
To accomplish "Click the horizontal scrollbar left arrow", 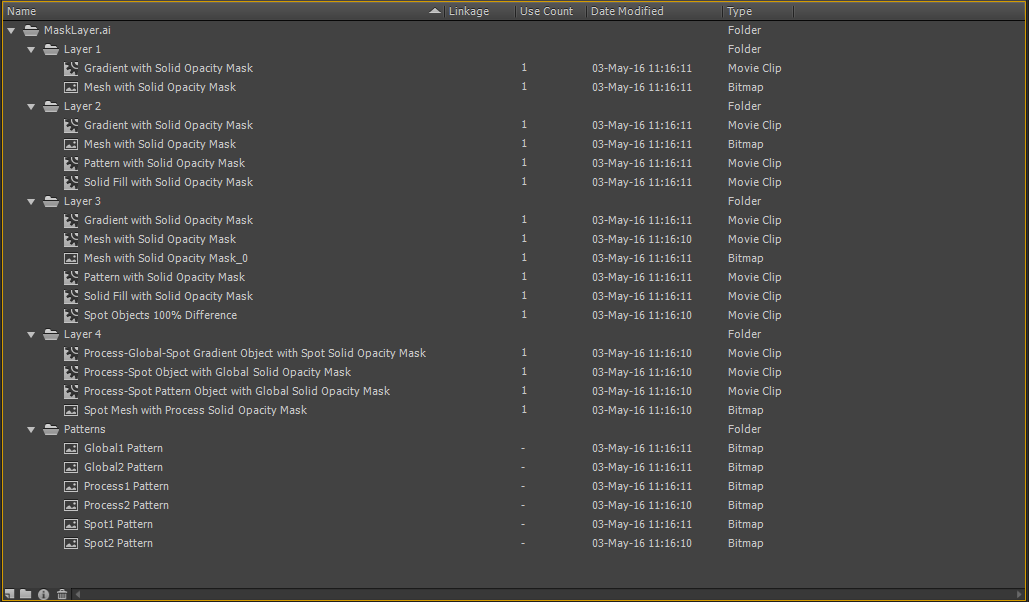I will pyautogui.click(x=78, y=594).
